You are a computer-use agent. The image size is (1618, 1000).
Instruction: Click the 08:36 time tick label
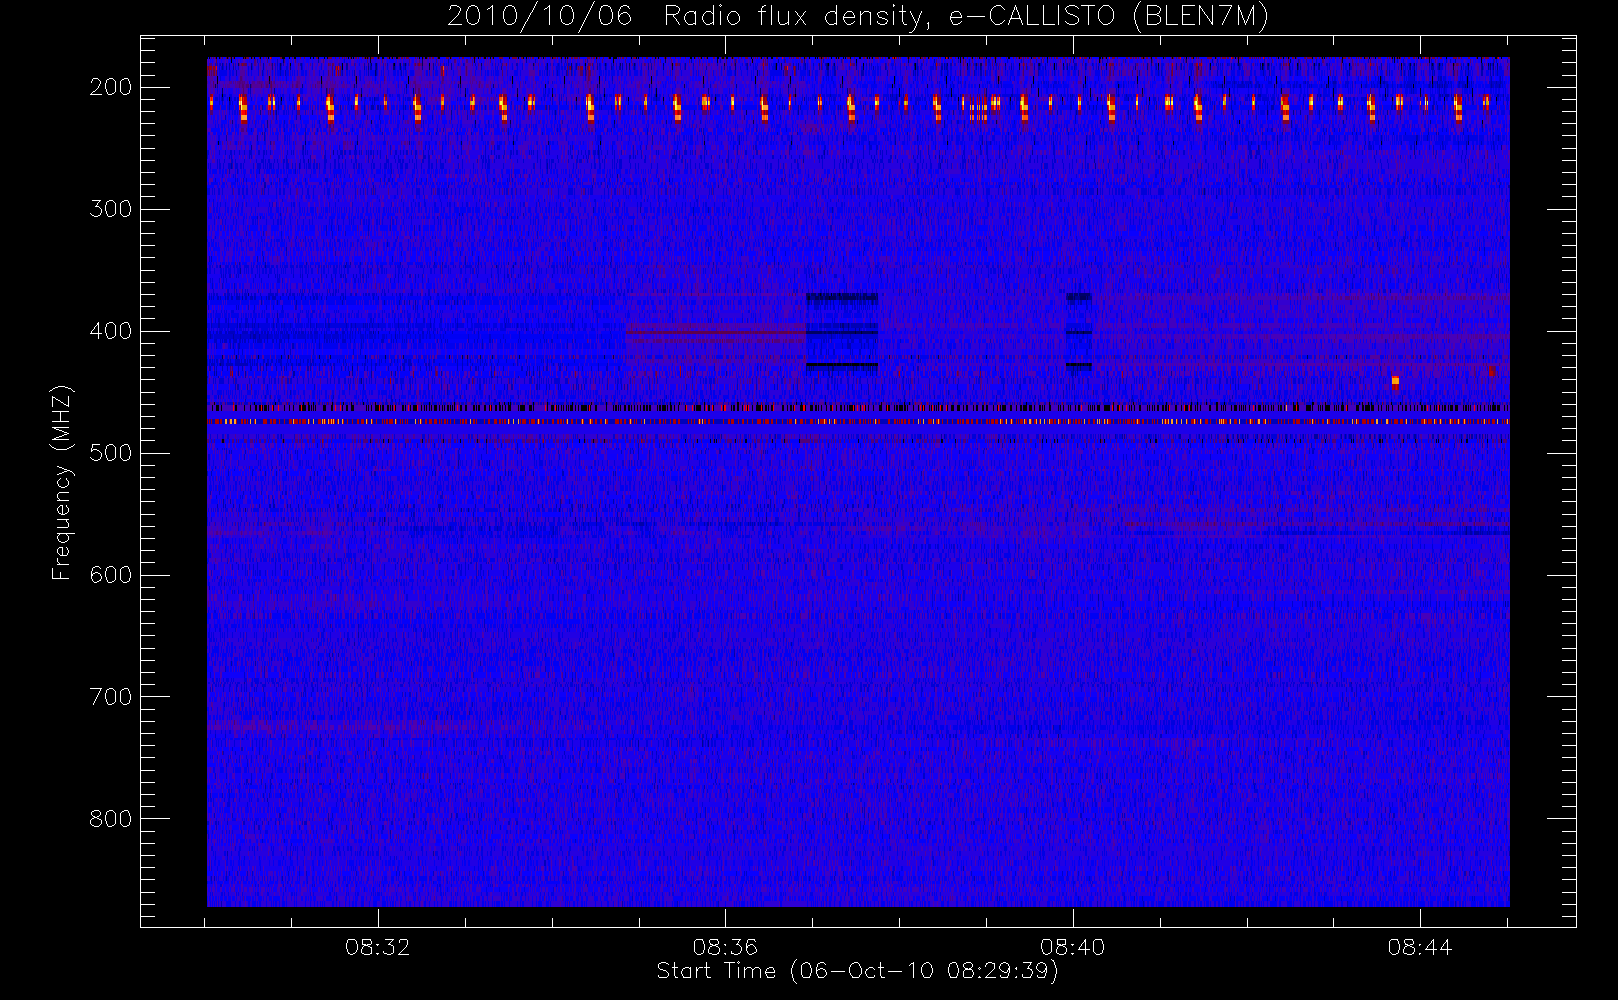[x=725, y=947]
